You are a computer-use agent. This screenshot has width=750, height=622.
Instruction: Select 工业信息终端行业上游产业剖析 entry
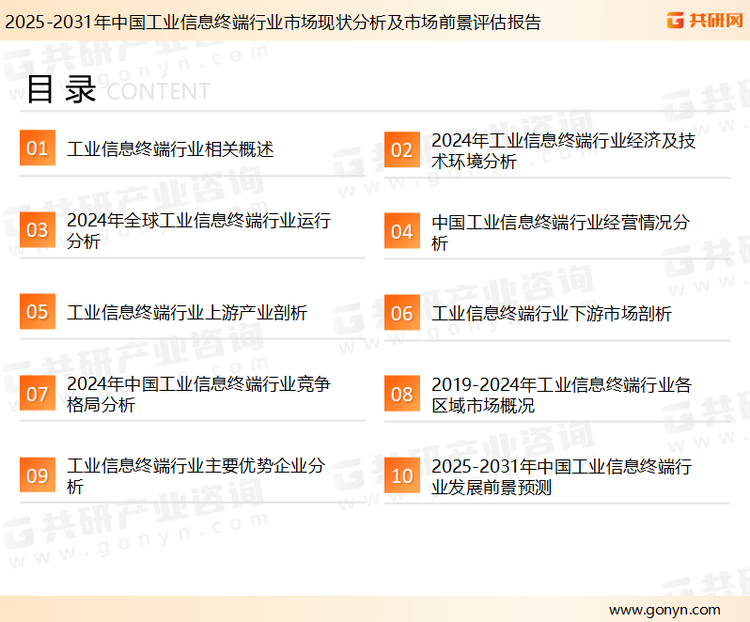tap(187, 312)
